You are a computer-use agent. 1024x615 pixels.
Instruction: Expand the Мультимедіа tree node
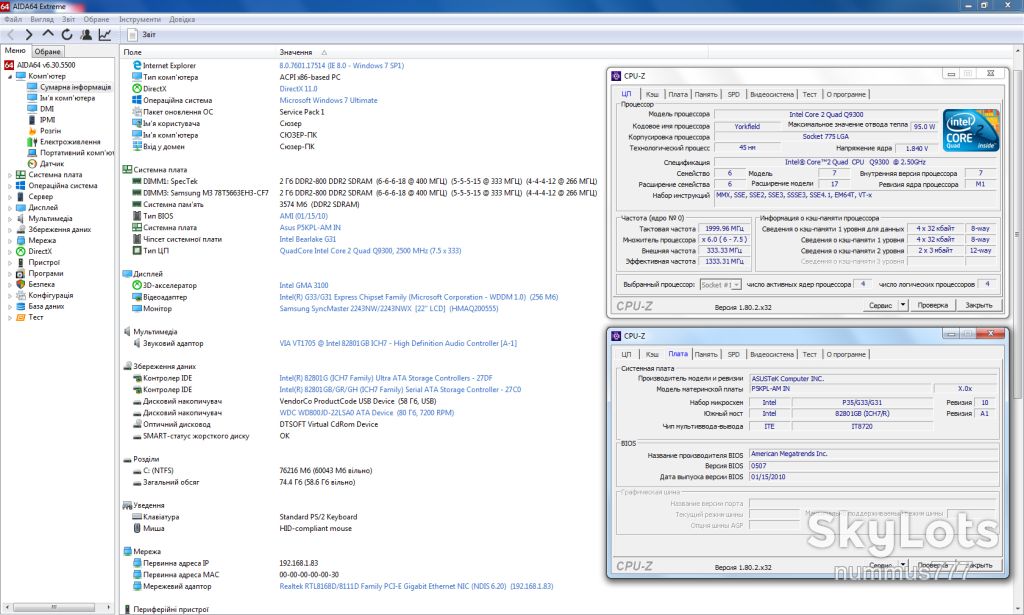click(9, 219)
